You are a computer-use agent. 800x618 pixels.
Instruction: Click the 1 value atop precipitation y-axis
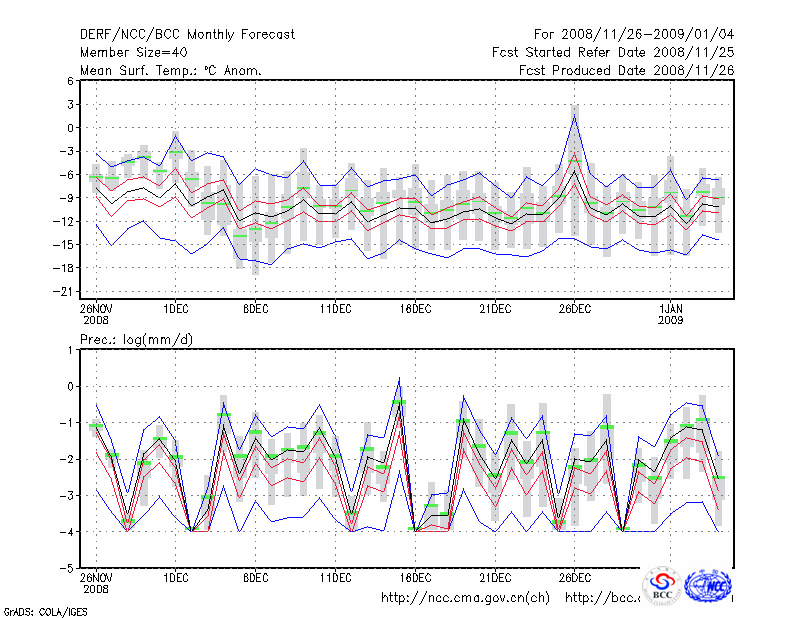click(x=70, y=350)
